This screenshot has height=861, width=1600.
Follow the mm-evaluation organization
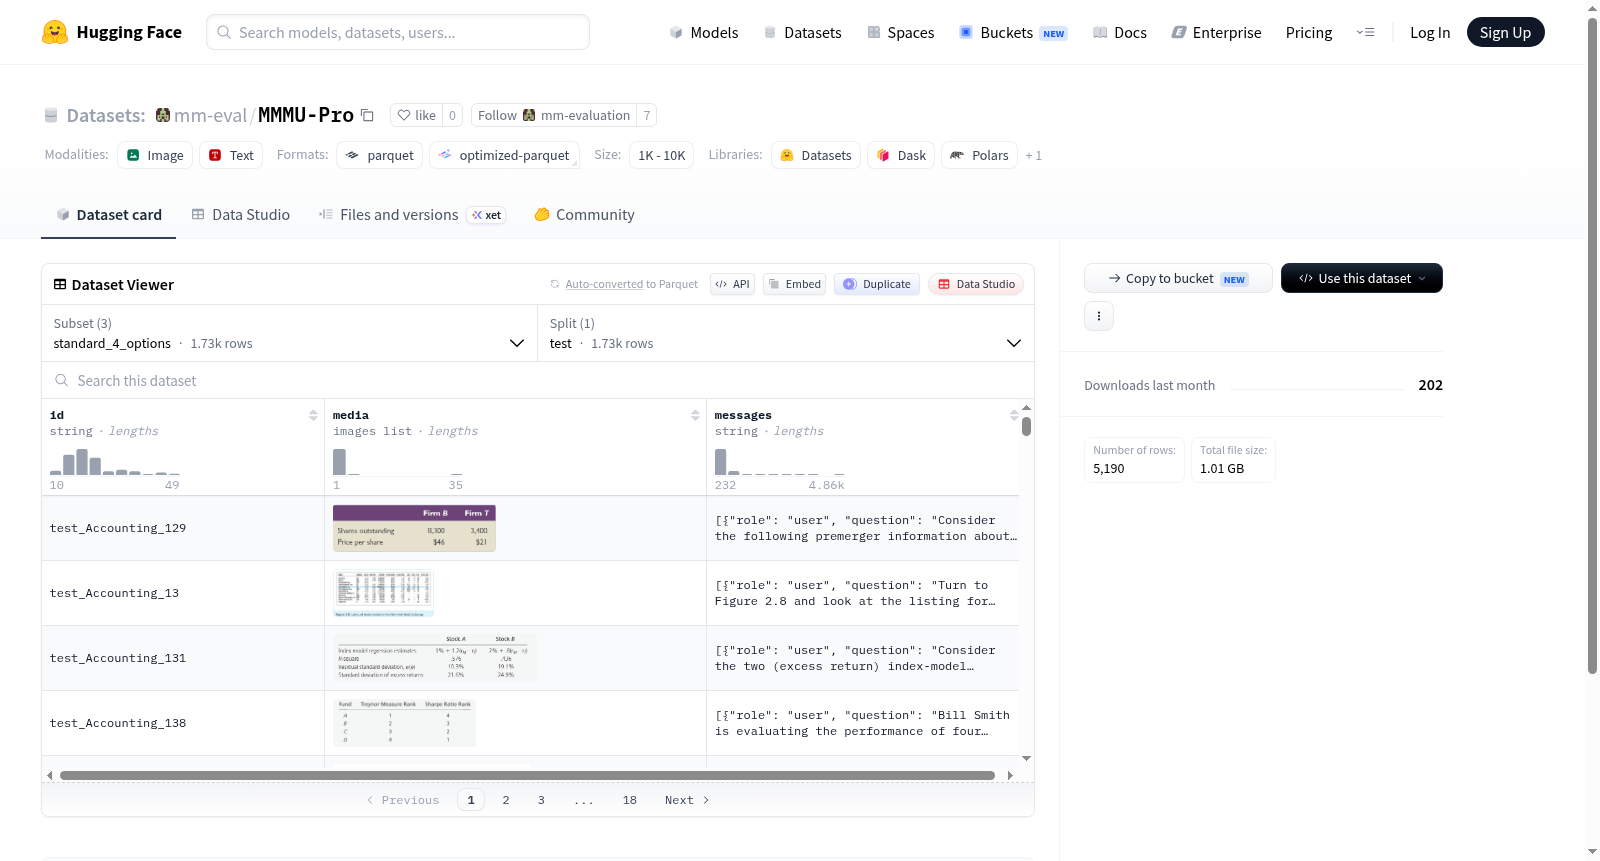(x=554, y=115)
